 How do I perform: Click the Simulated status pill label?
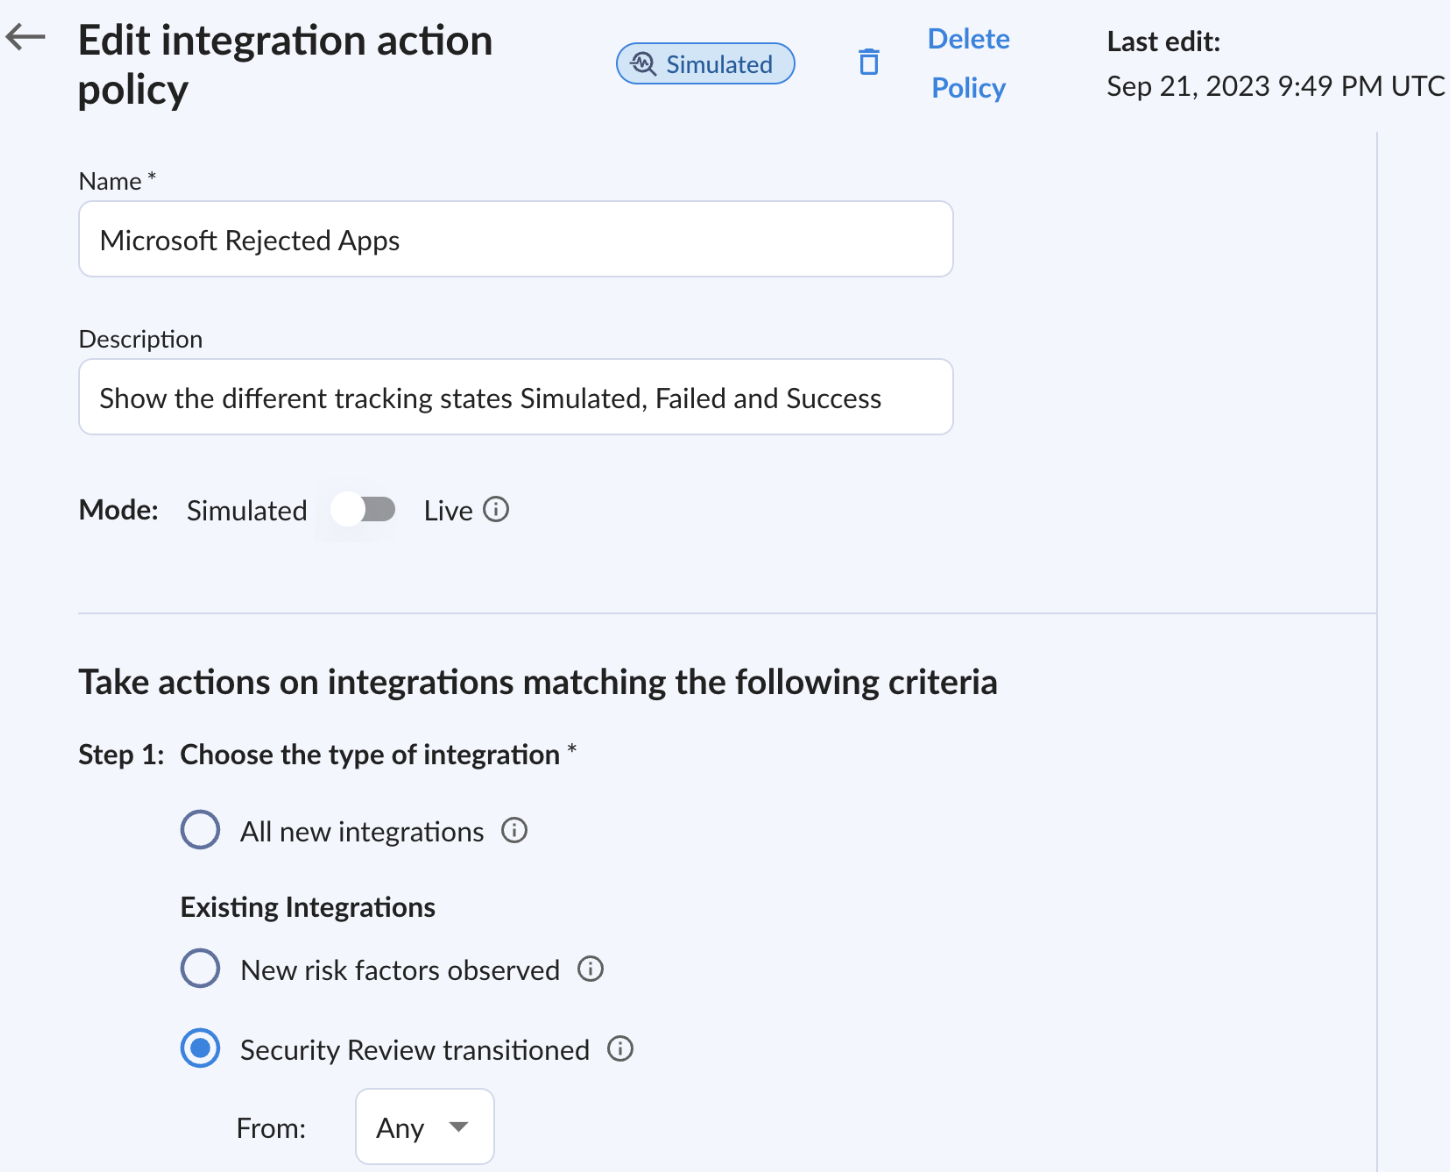click(x=719, y=65)
